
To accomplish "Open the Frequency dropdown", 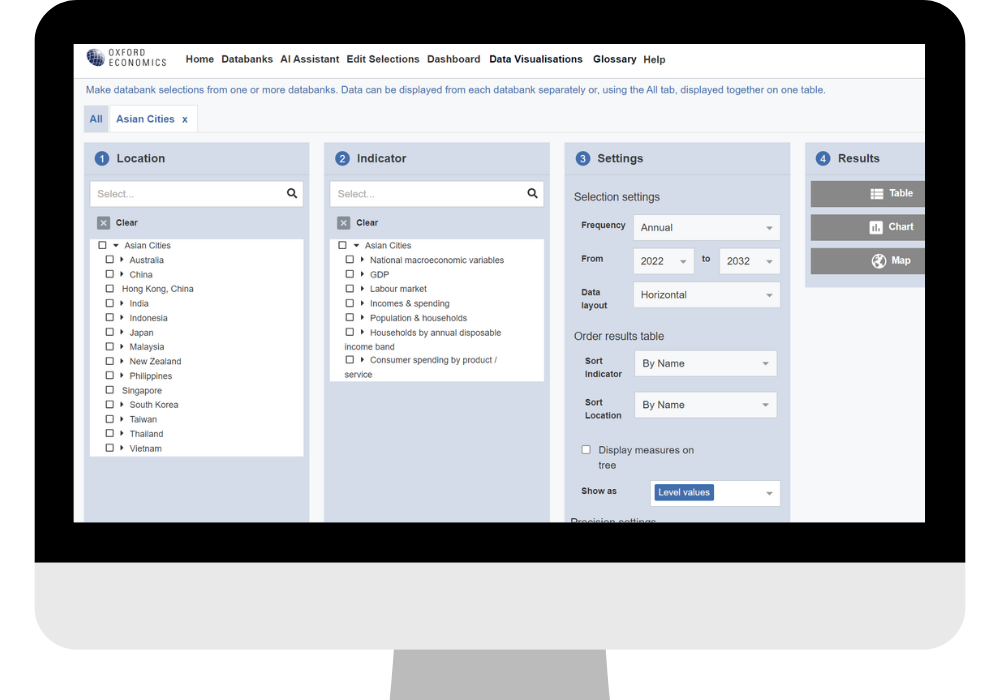I will (x=706, y=228).
